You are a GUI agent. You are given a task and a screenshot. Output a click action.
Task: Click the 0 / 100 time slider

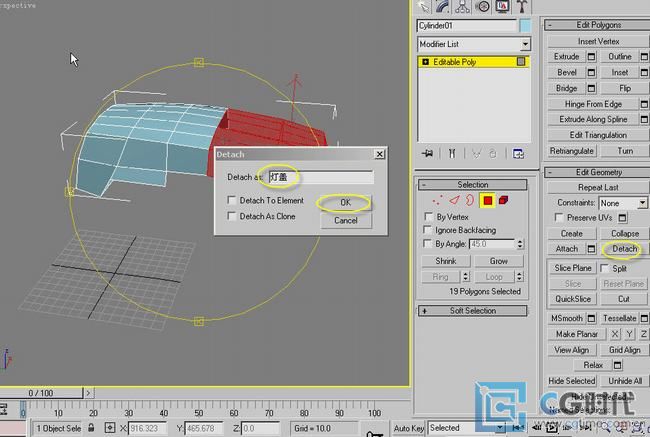point(41,393)
